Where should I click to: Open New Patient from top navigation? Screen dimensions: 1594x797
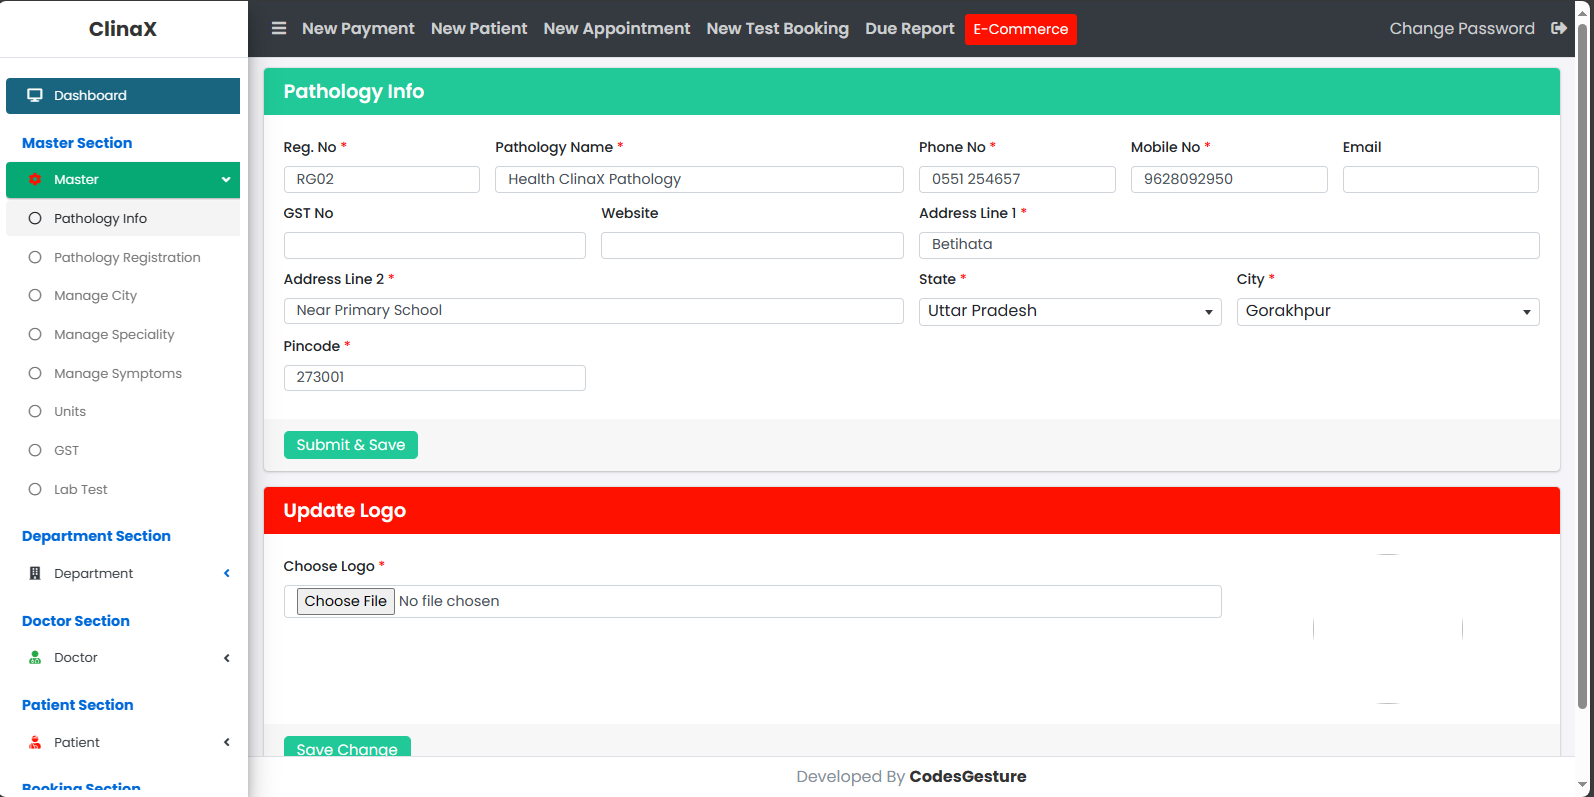(479, 29)
